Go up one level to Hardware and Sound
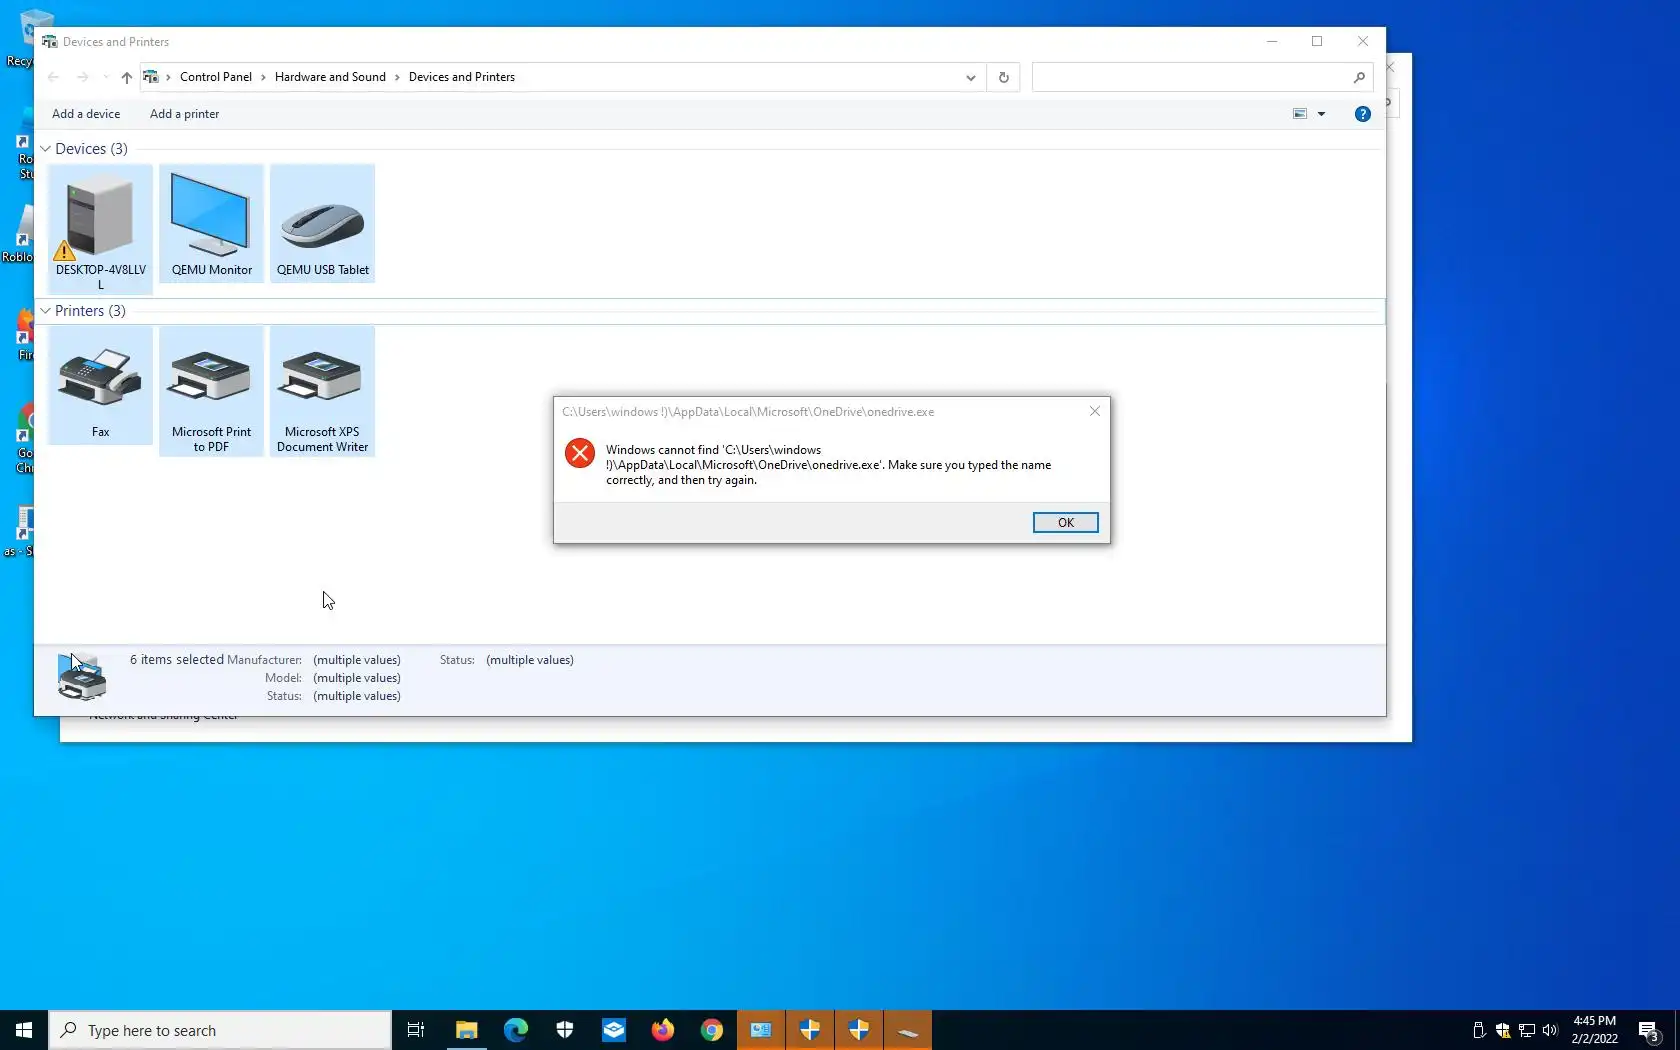1680x1050 pixels. tap(126, 77)
